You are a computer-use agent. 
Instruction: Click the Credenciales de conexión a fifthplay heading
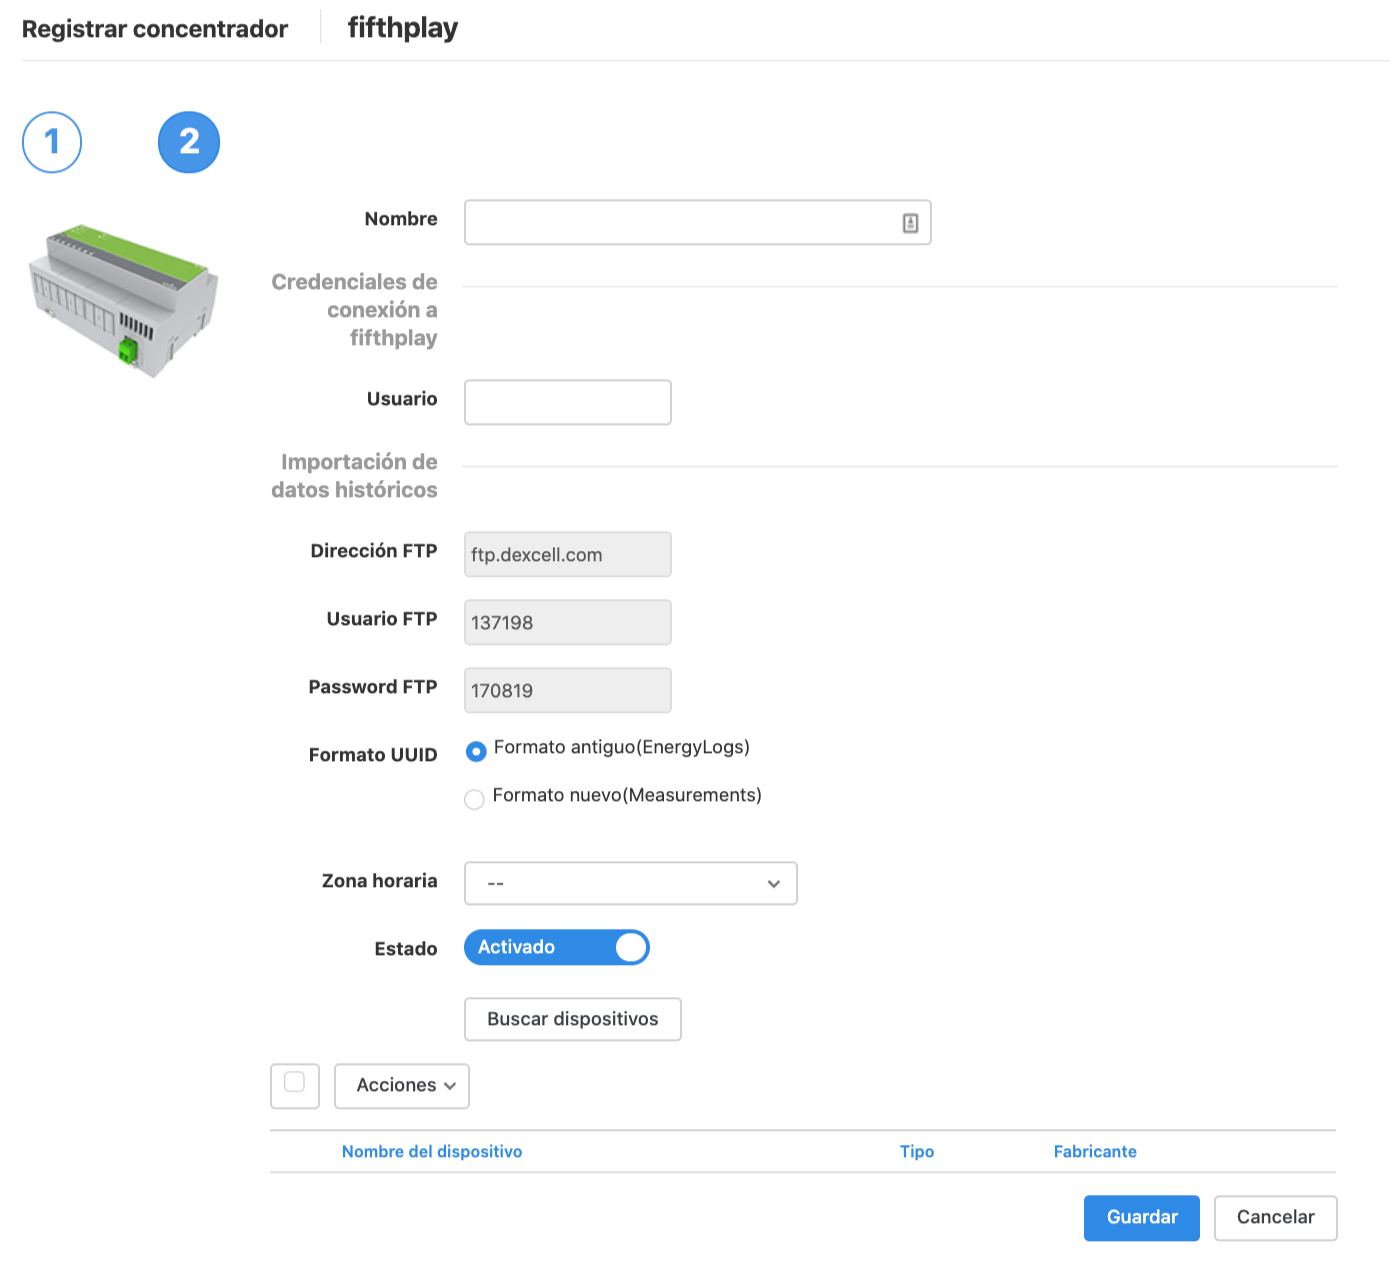355,310
